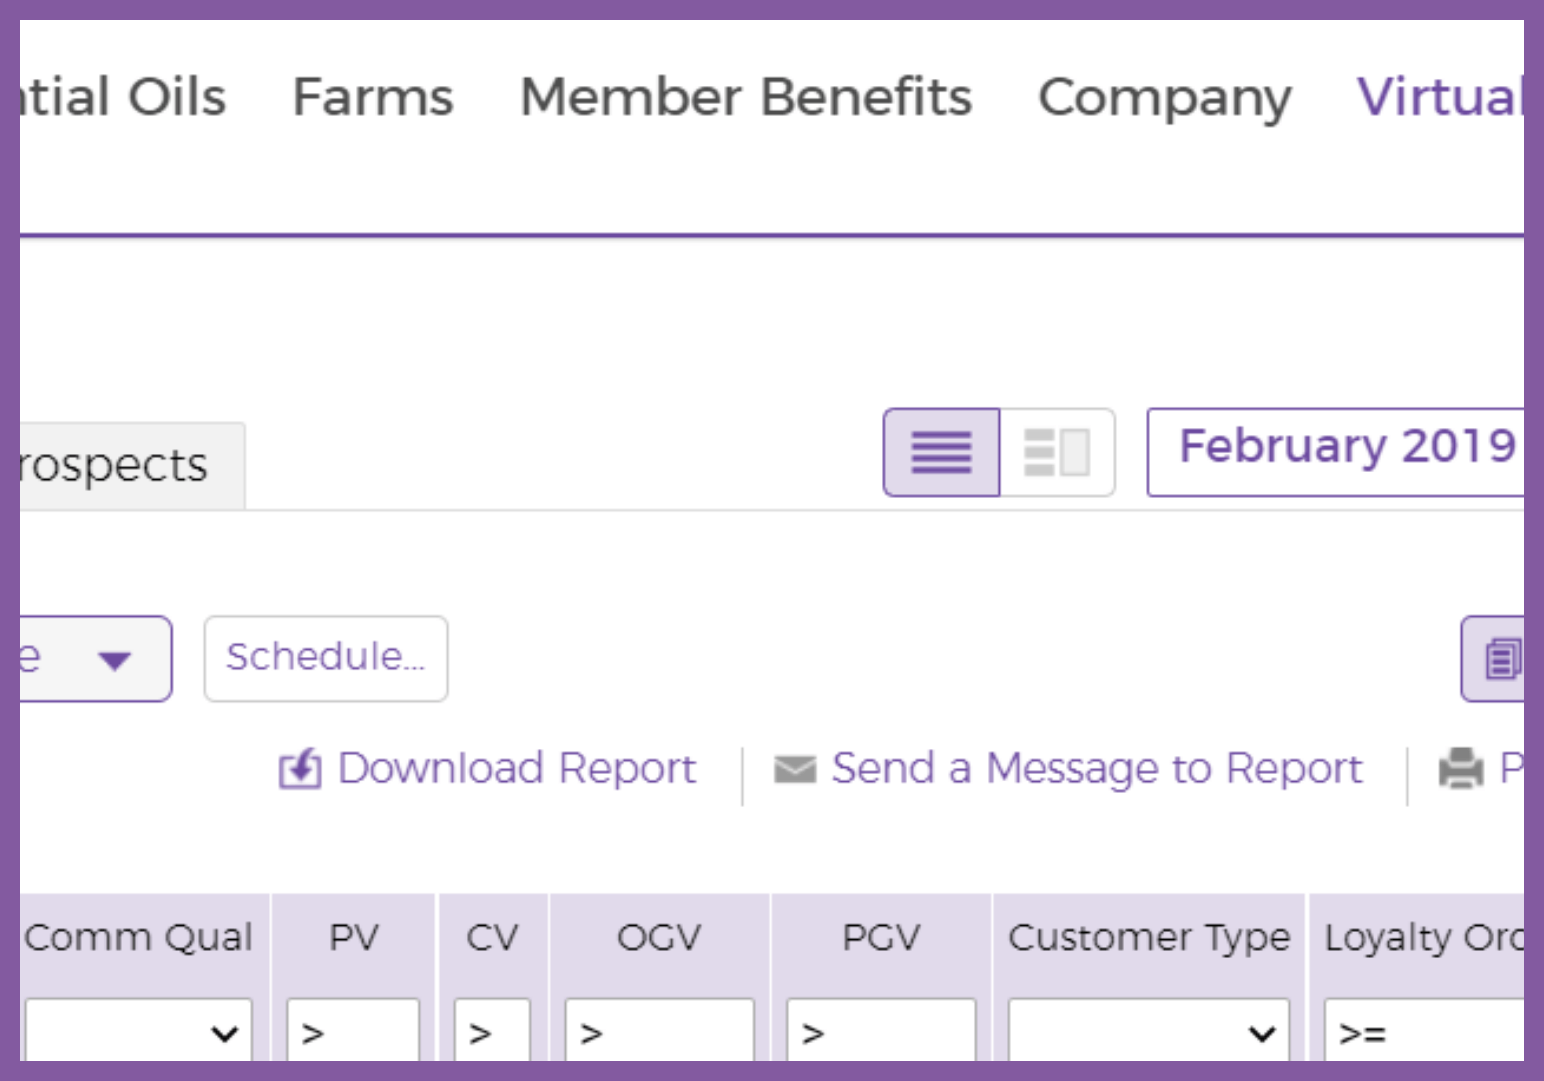
Task: Click Send a Message to Report link
Action: point(1096,769)
